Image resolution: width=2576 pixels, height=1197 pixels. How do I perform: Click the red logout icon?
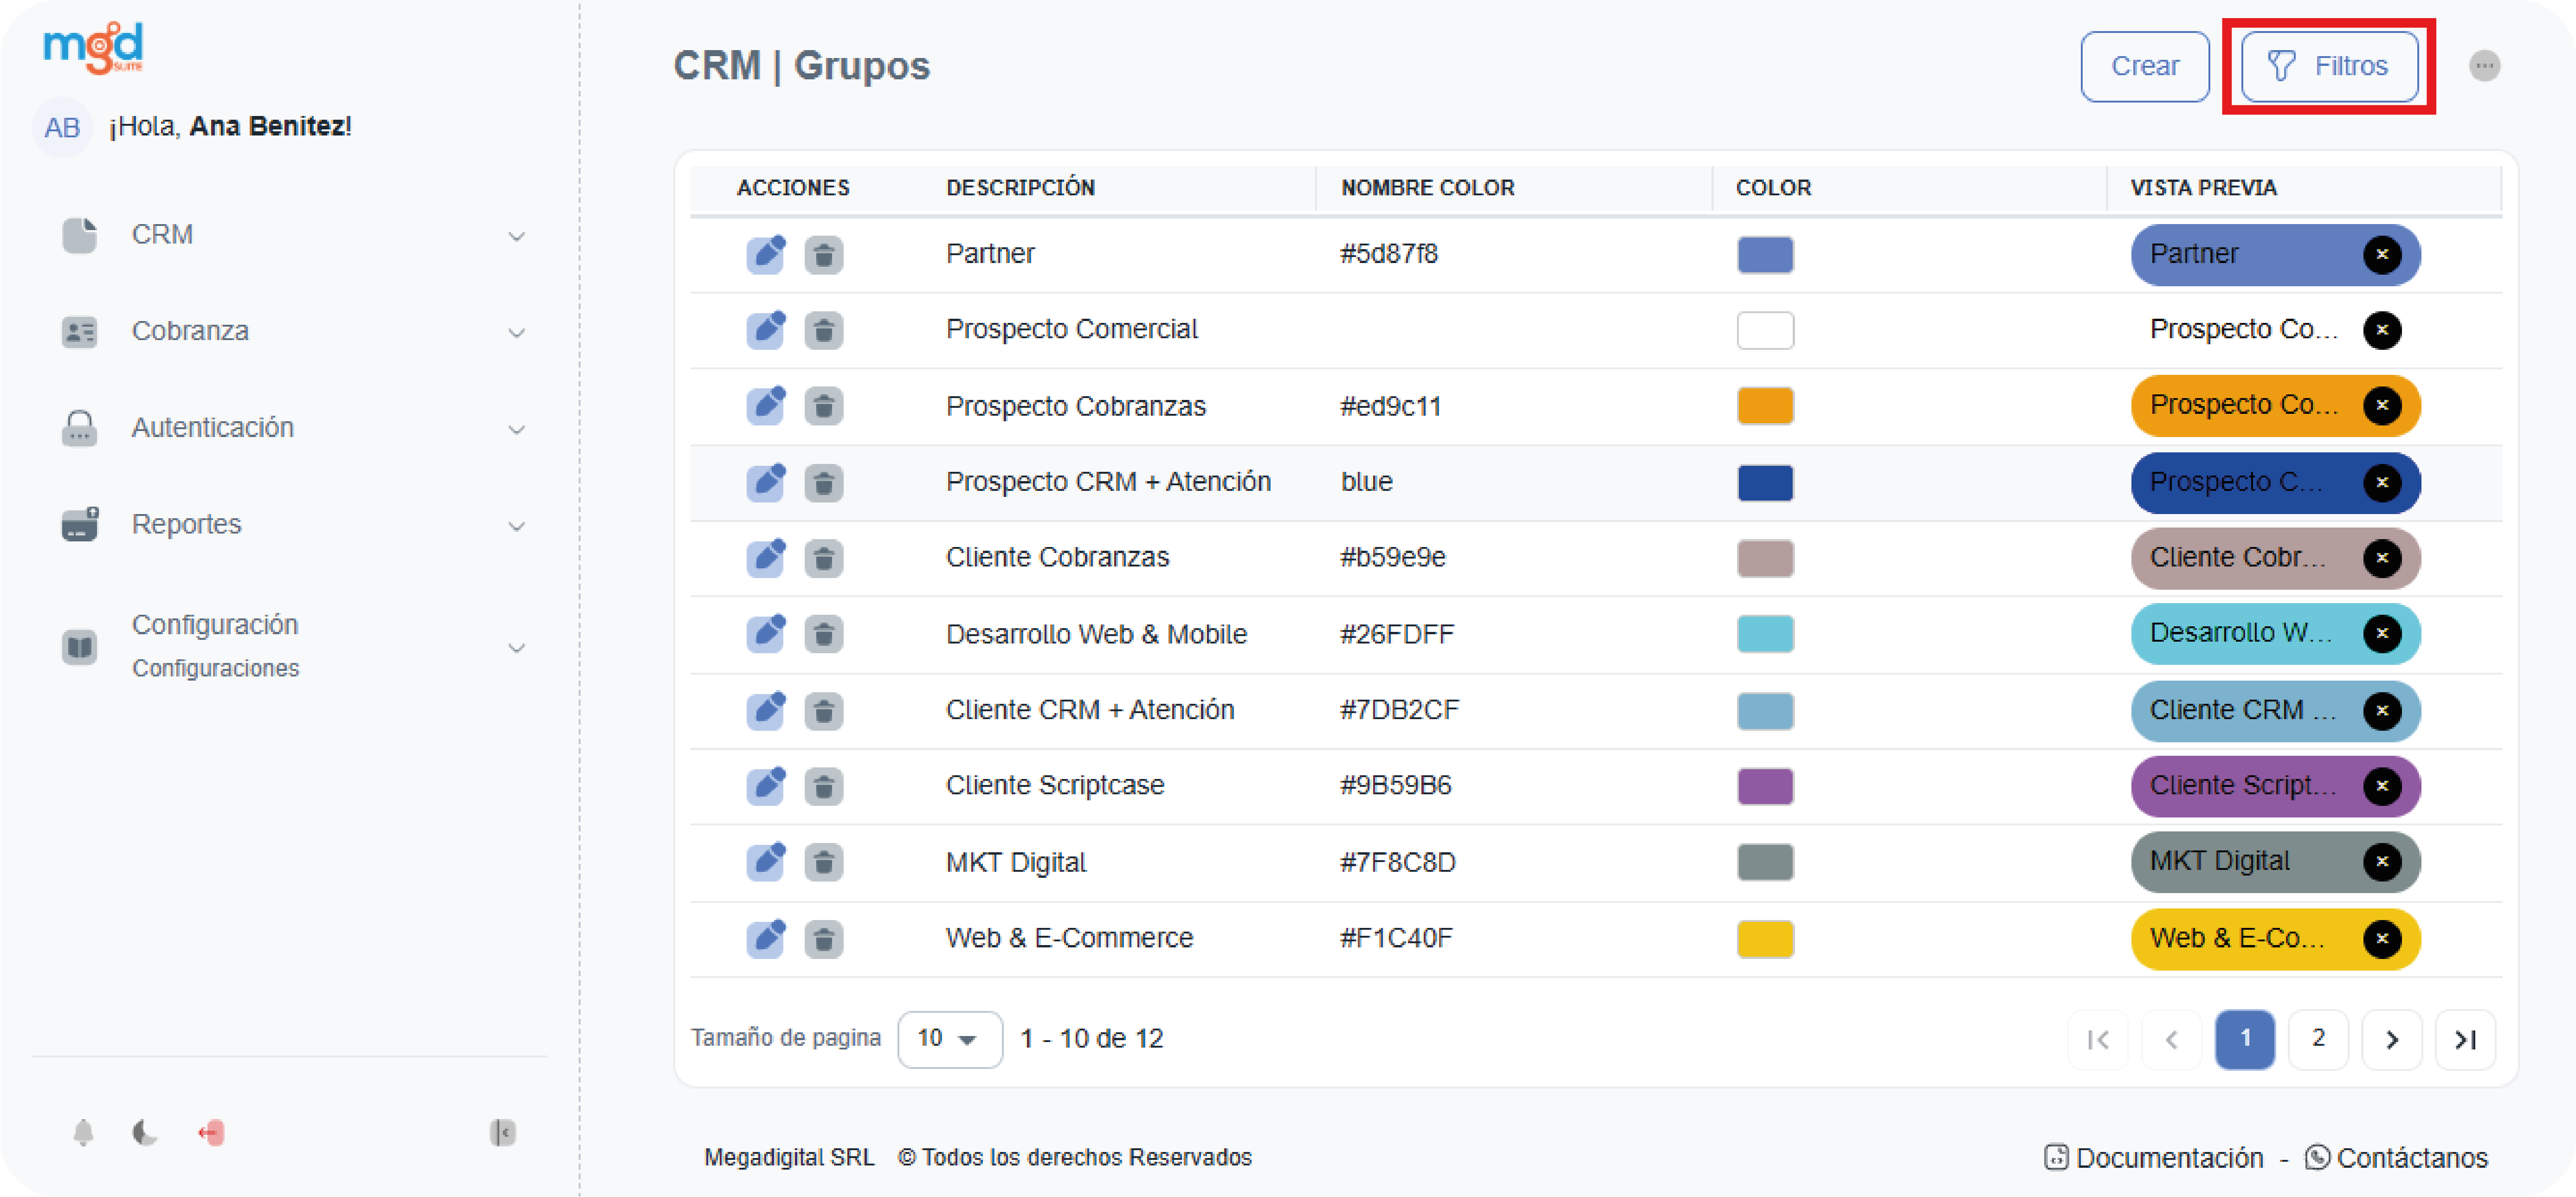pyautogui.click(x=211, y=1132)
